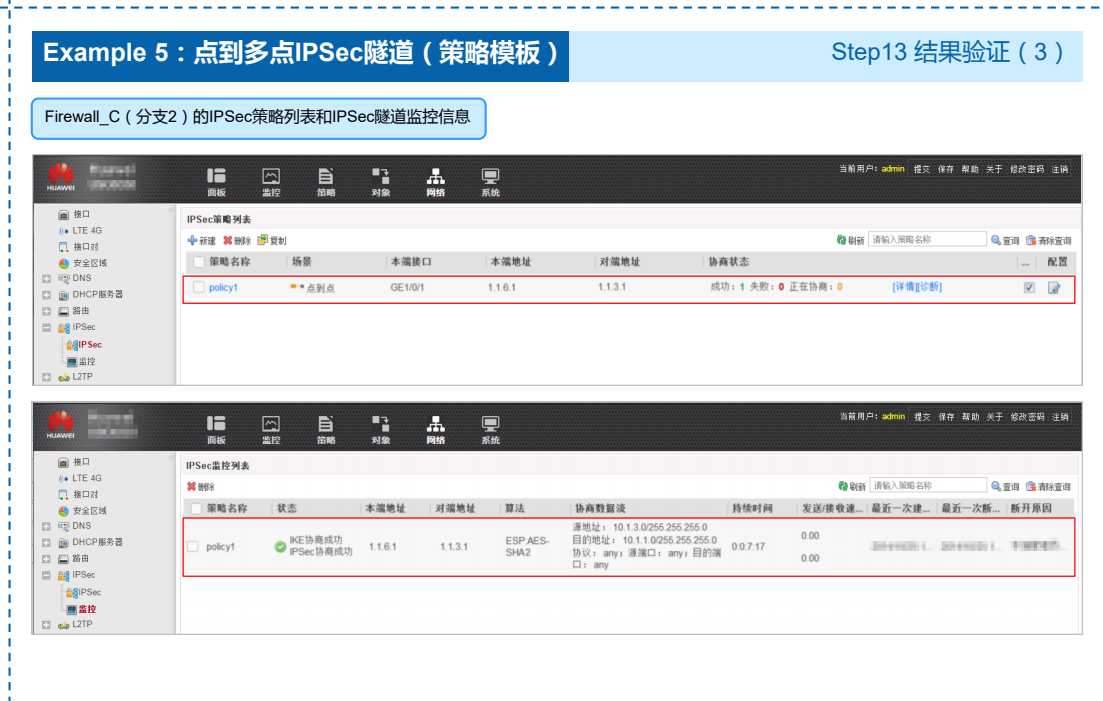Image resolution: width=1103 pixels, height=701 pixels.
Task: Click 新建 in IPSec策略列表 toolbar
Action: tap(202, 240)
